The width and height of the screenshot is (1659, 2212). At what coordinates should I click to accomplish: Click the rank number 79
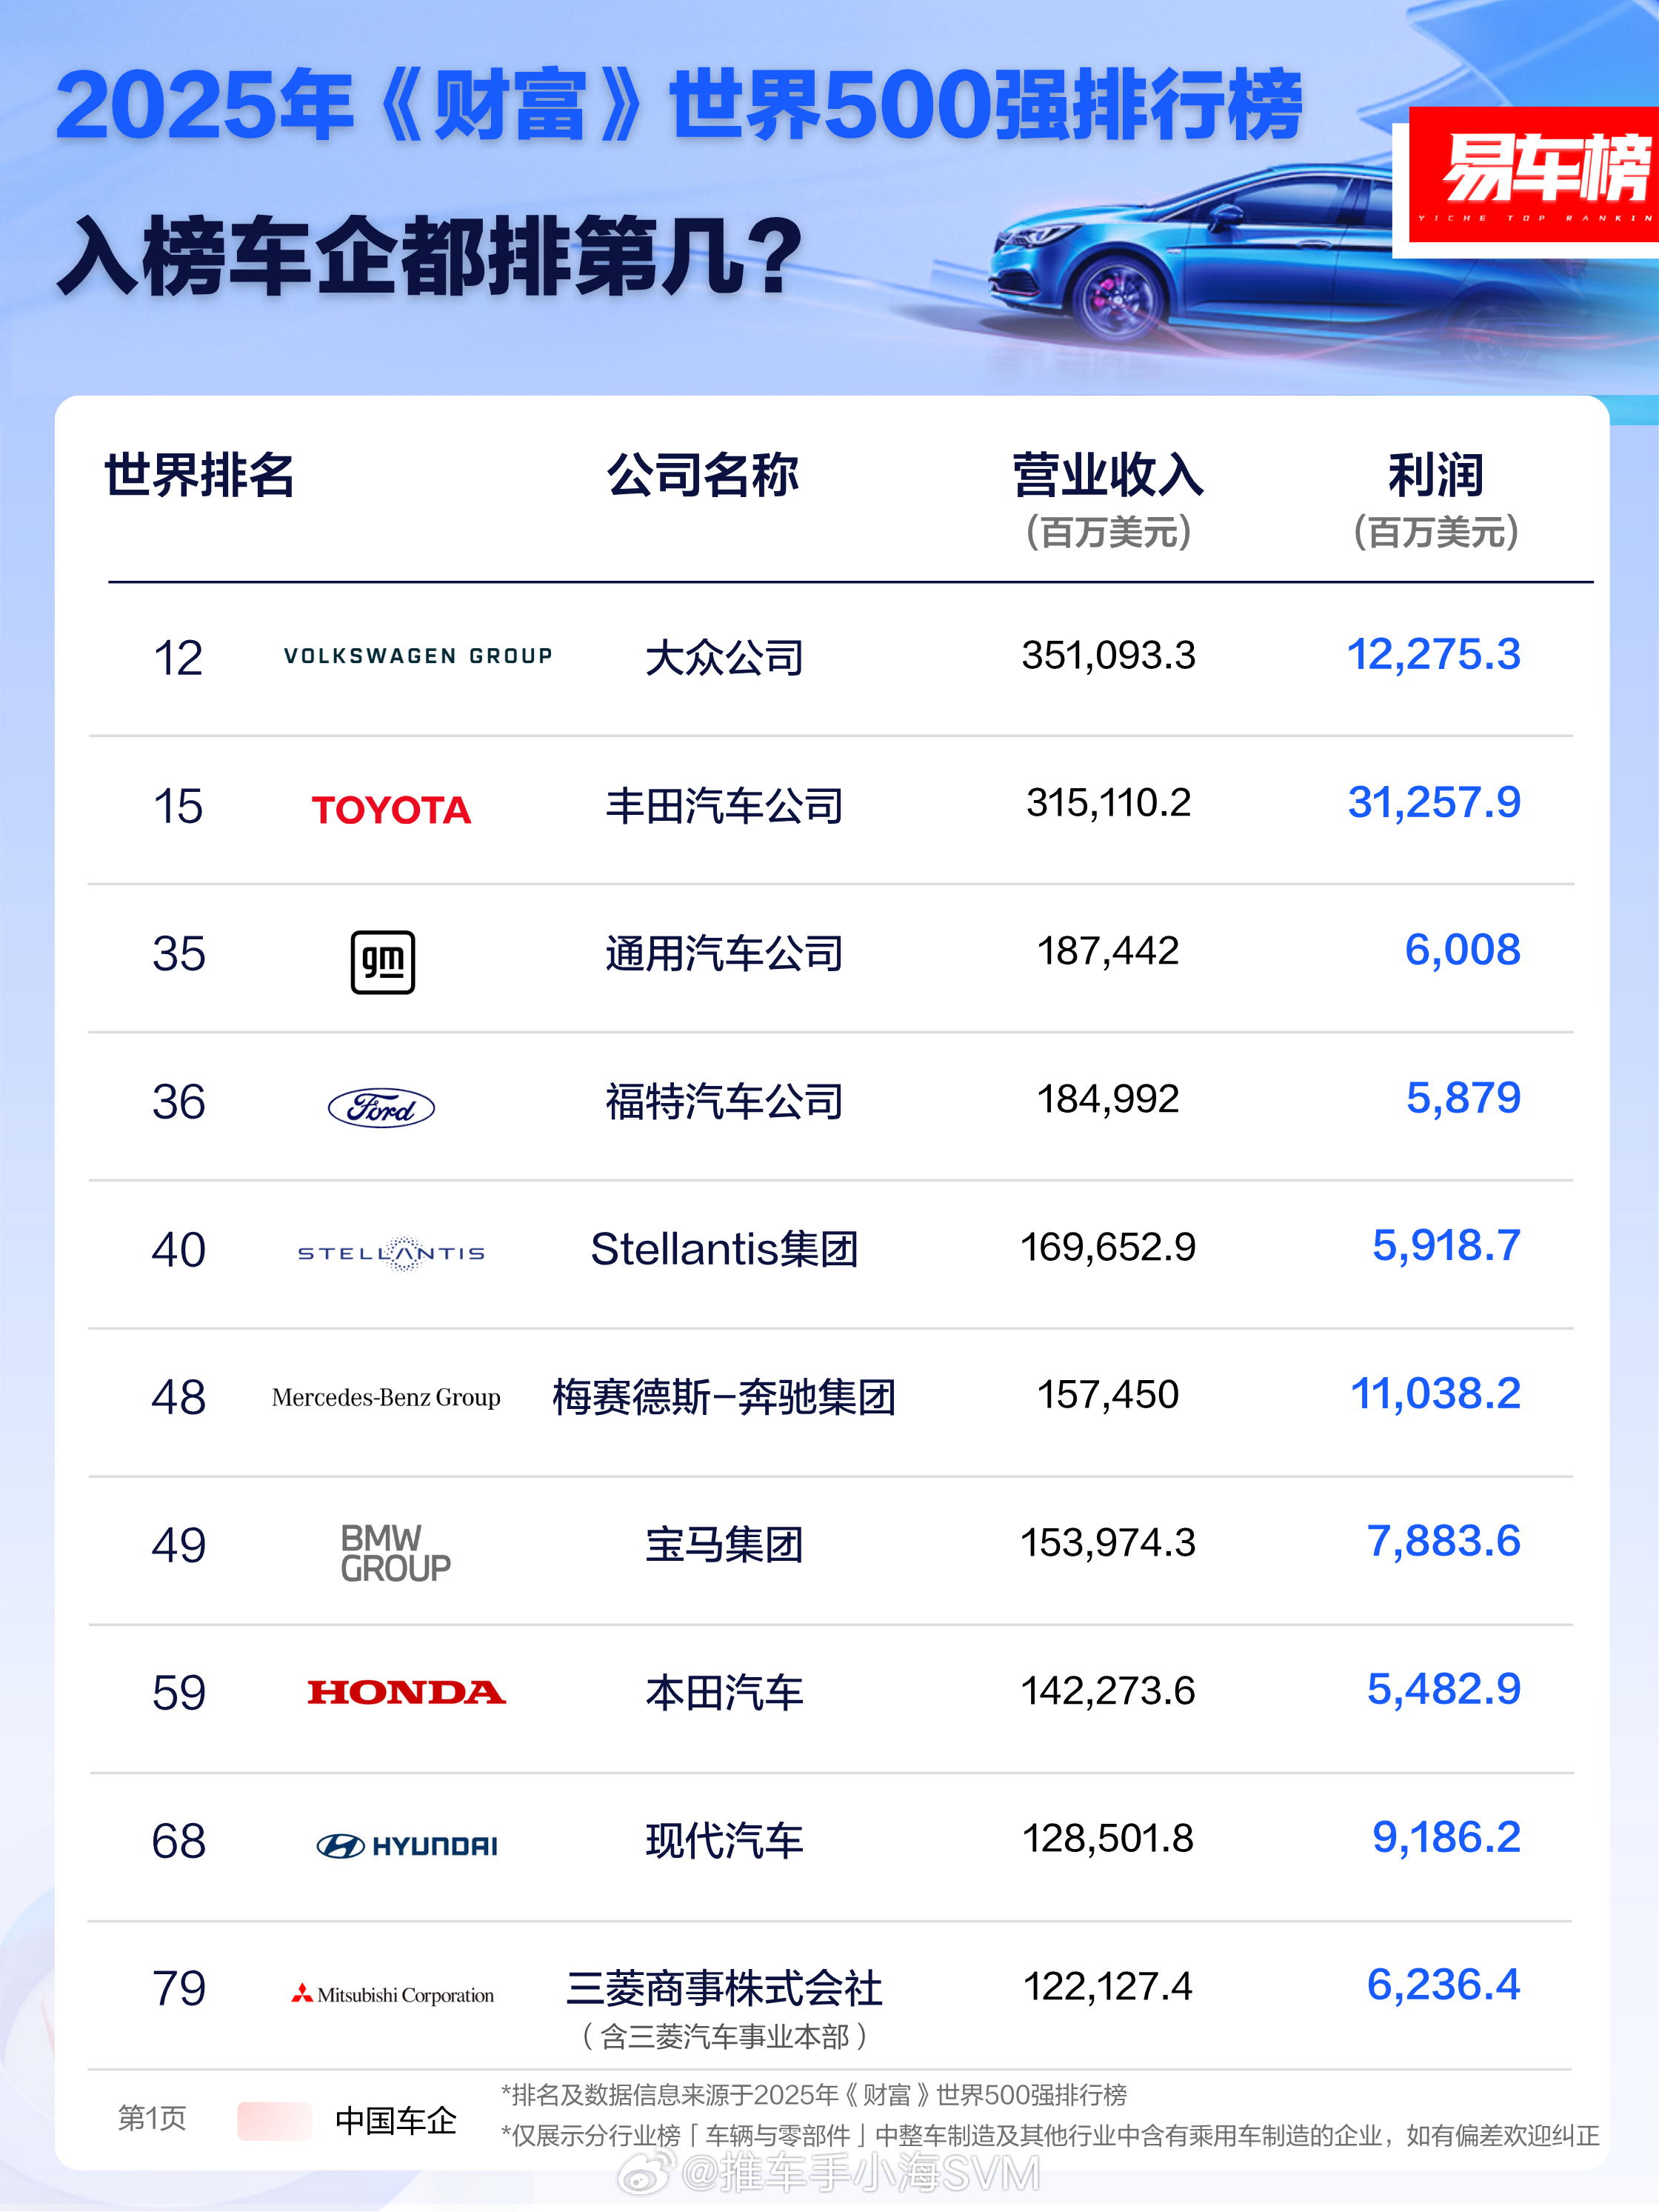click(179, 1989)
